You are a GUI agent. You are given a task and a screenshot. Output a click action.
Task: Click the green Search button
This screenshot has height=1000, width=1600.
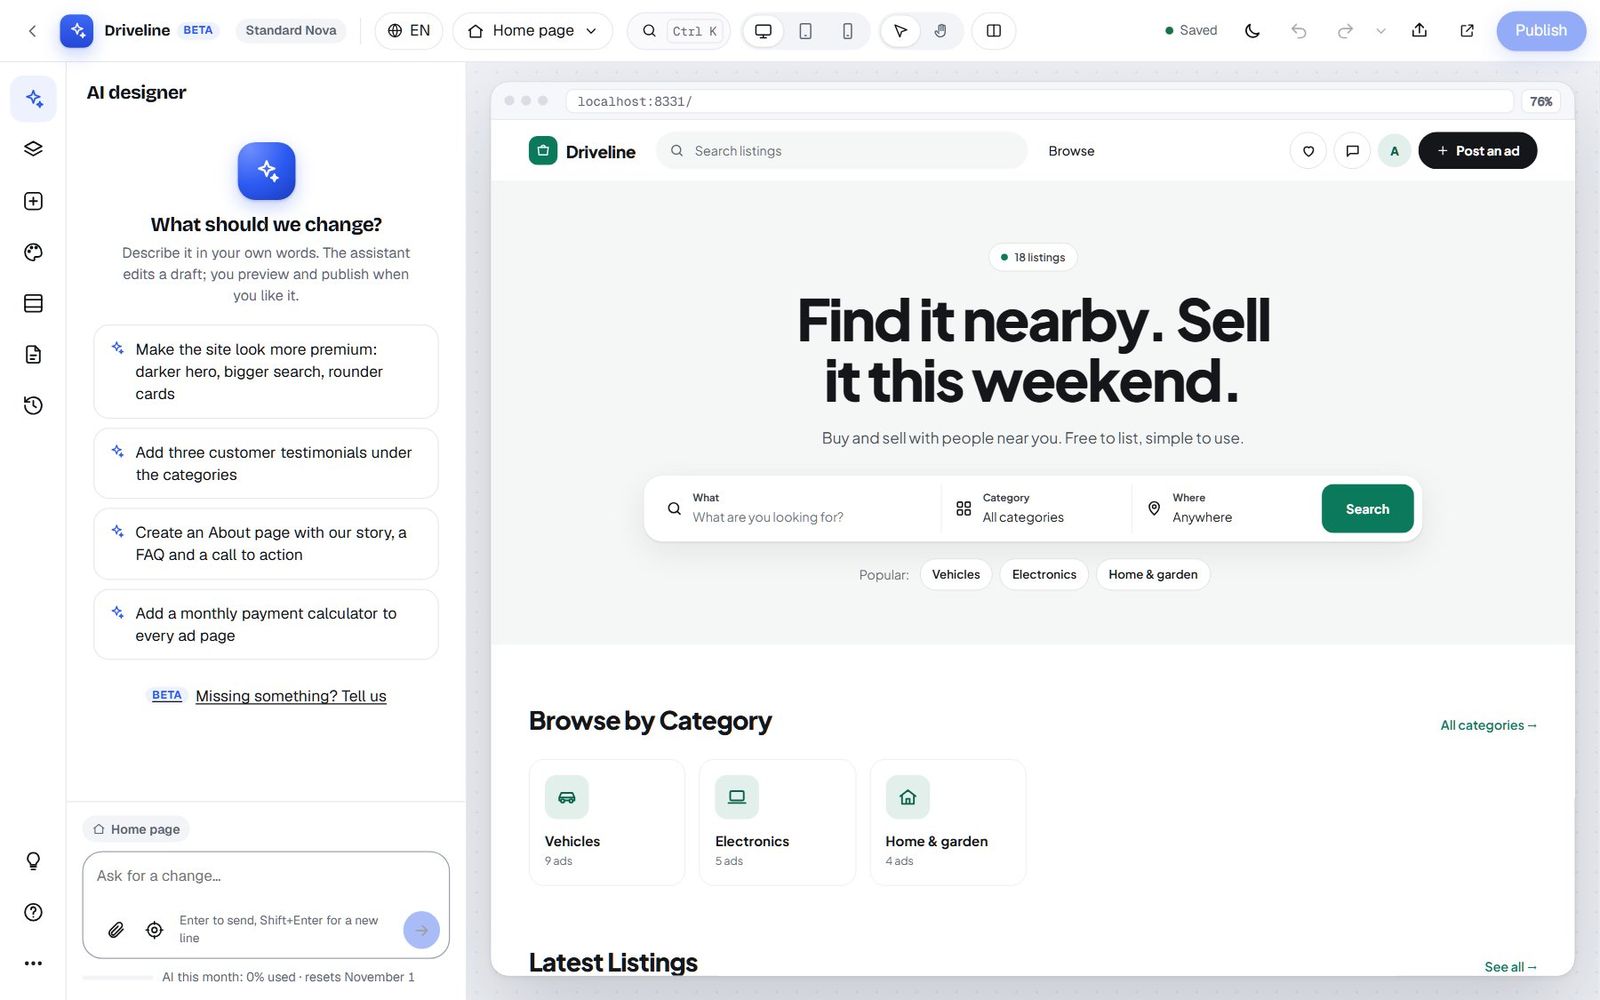(x=1367, y=509)
